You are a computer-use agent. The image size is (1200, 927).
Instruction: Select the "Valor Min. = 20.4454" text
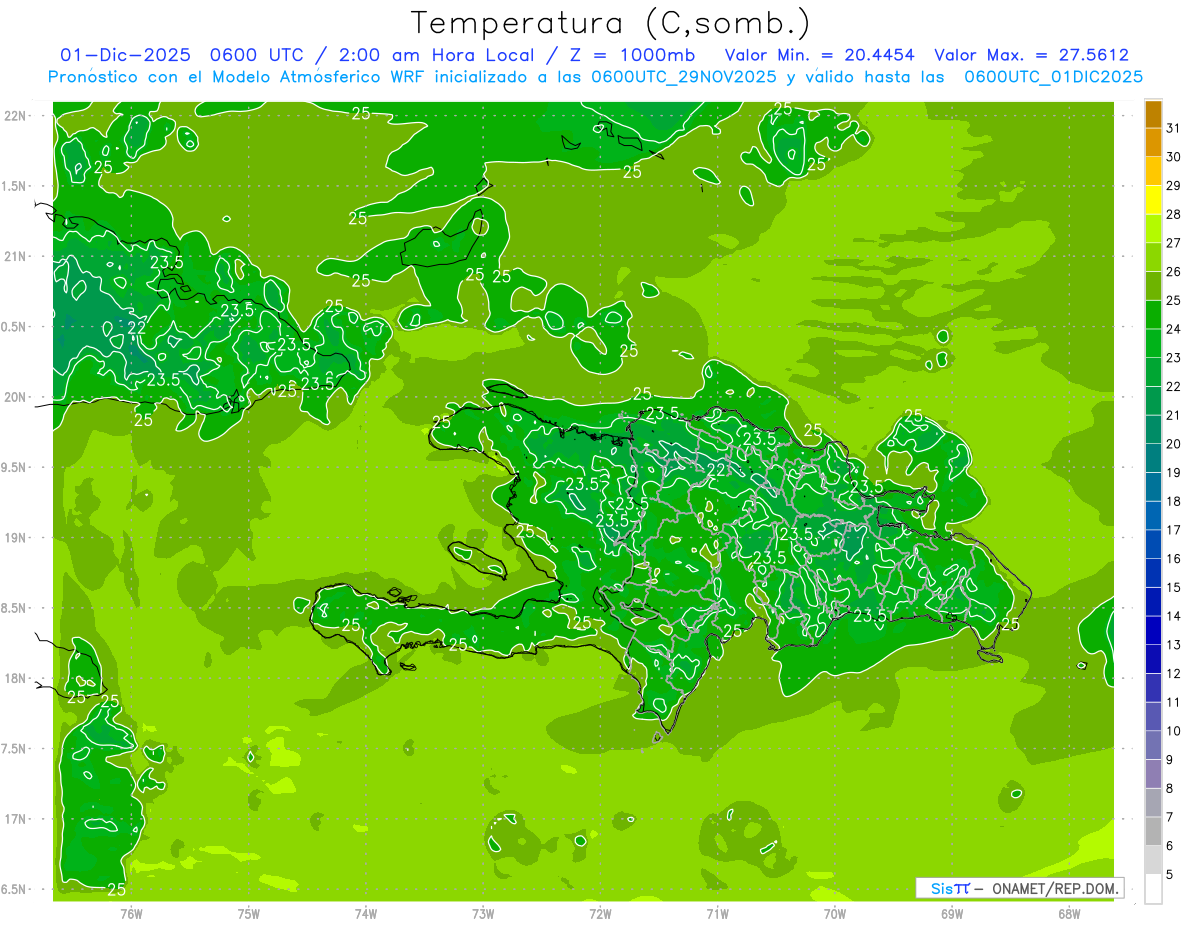[x=819, y=55]
